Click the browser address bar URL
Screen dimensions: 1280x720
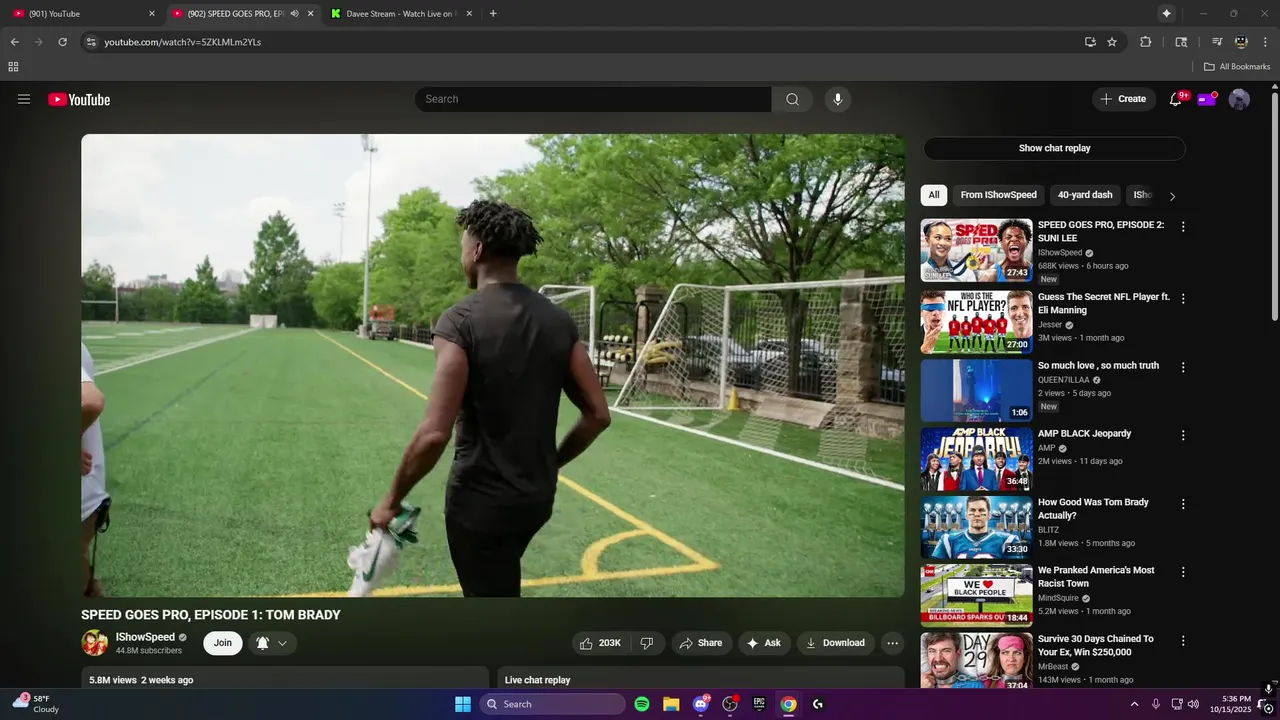coord(183,42)
